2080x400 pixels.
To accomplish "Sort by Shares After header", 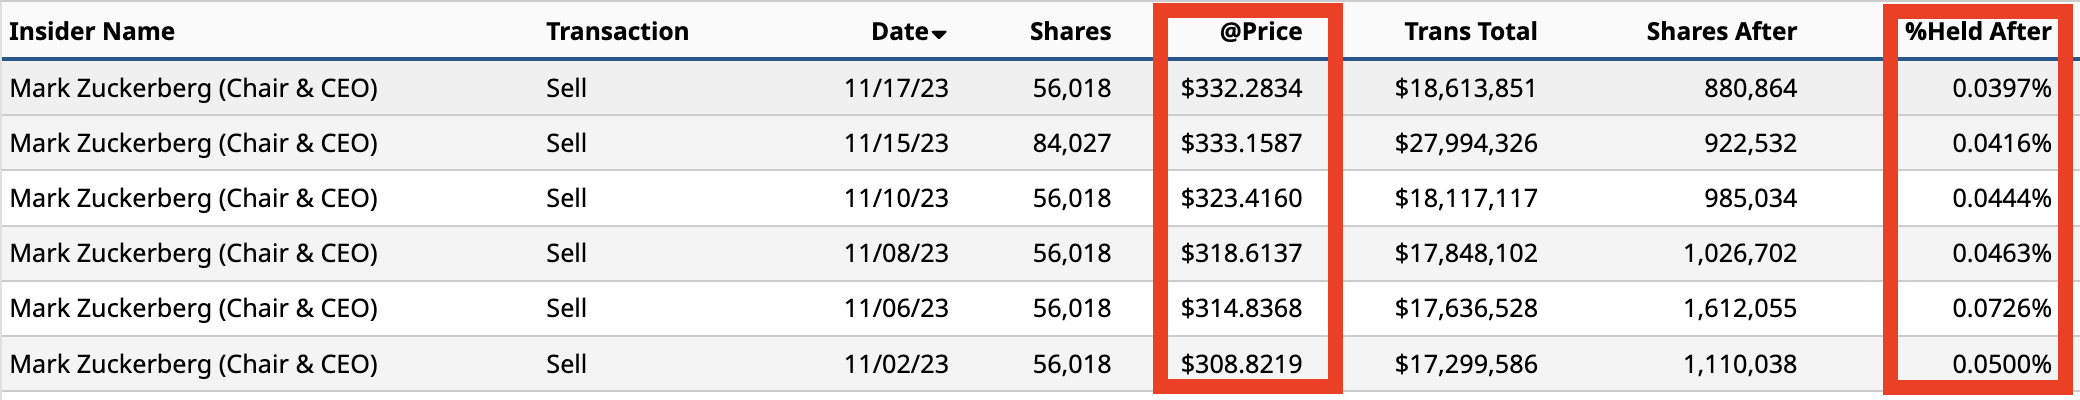I will coord(1721,32).
